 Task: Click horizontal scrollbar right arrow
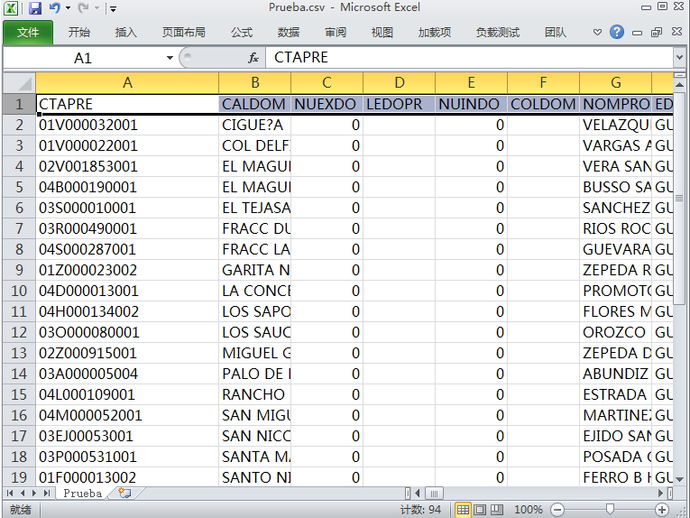click(660, 493)
